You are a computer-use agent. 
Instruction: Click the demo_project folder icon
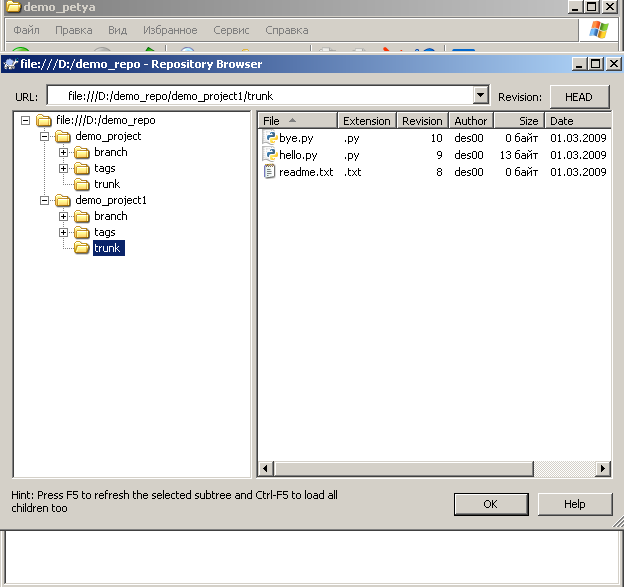coord(63,137)
